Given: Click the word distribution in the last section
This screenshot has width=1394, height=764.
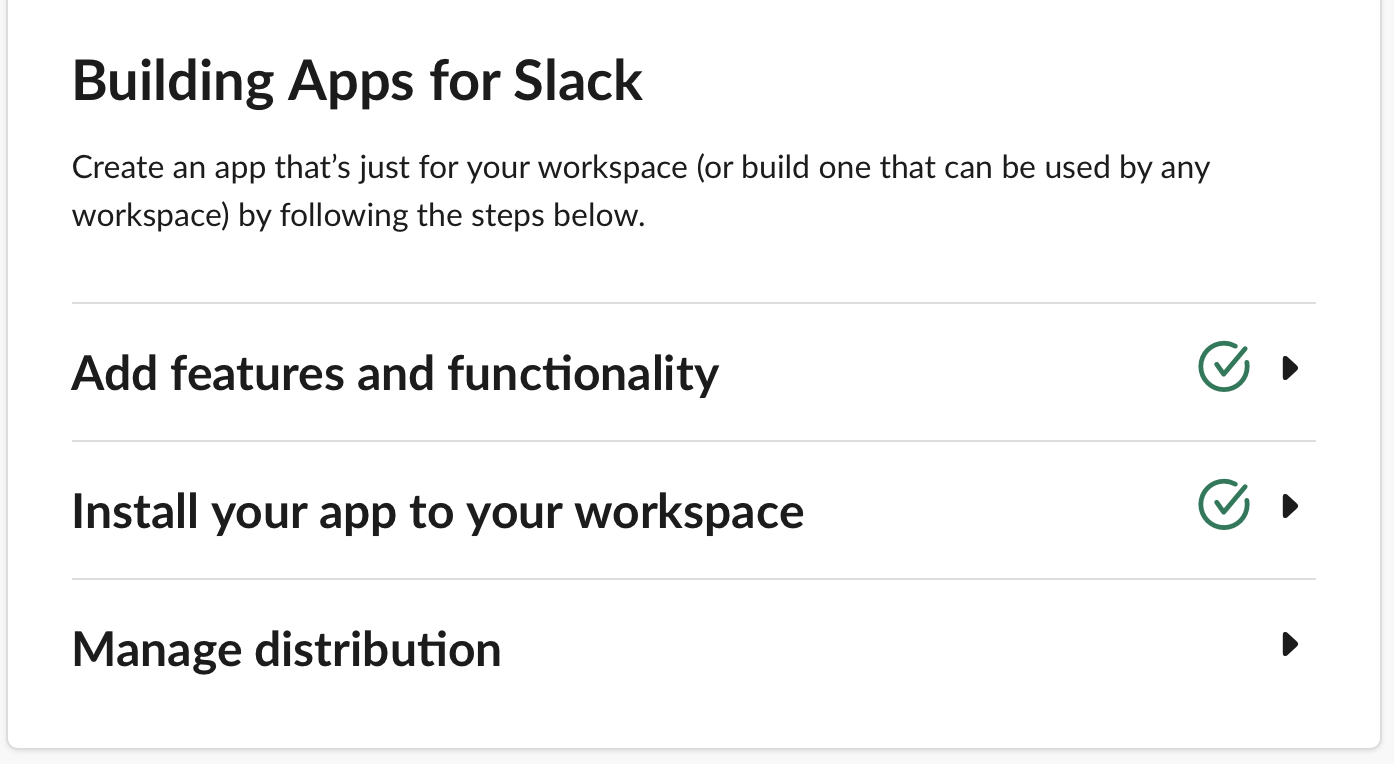Looking at the screenshot, I should click(378, 649).
